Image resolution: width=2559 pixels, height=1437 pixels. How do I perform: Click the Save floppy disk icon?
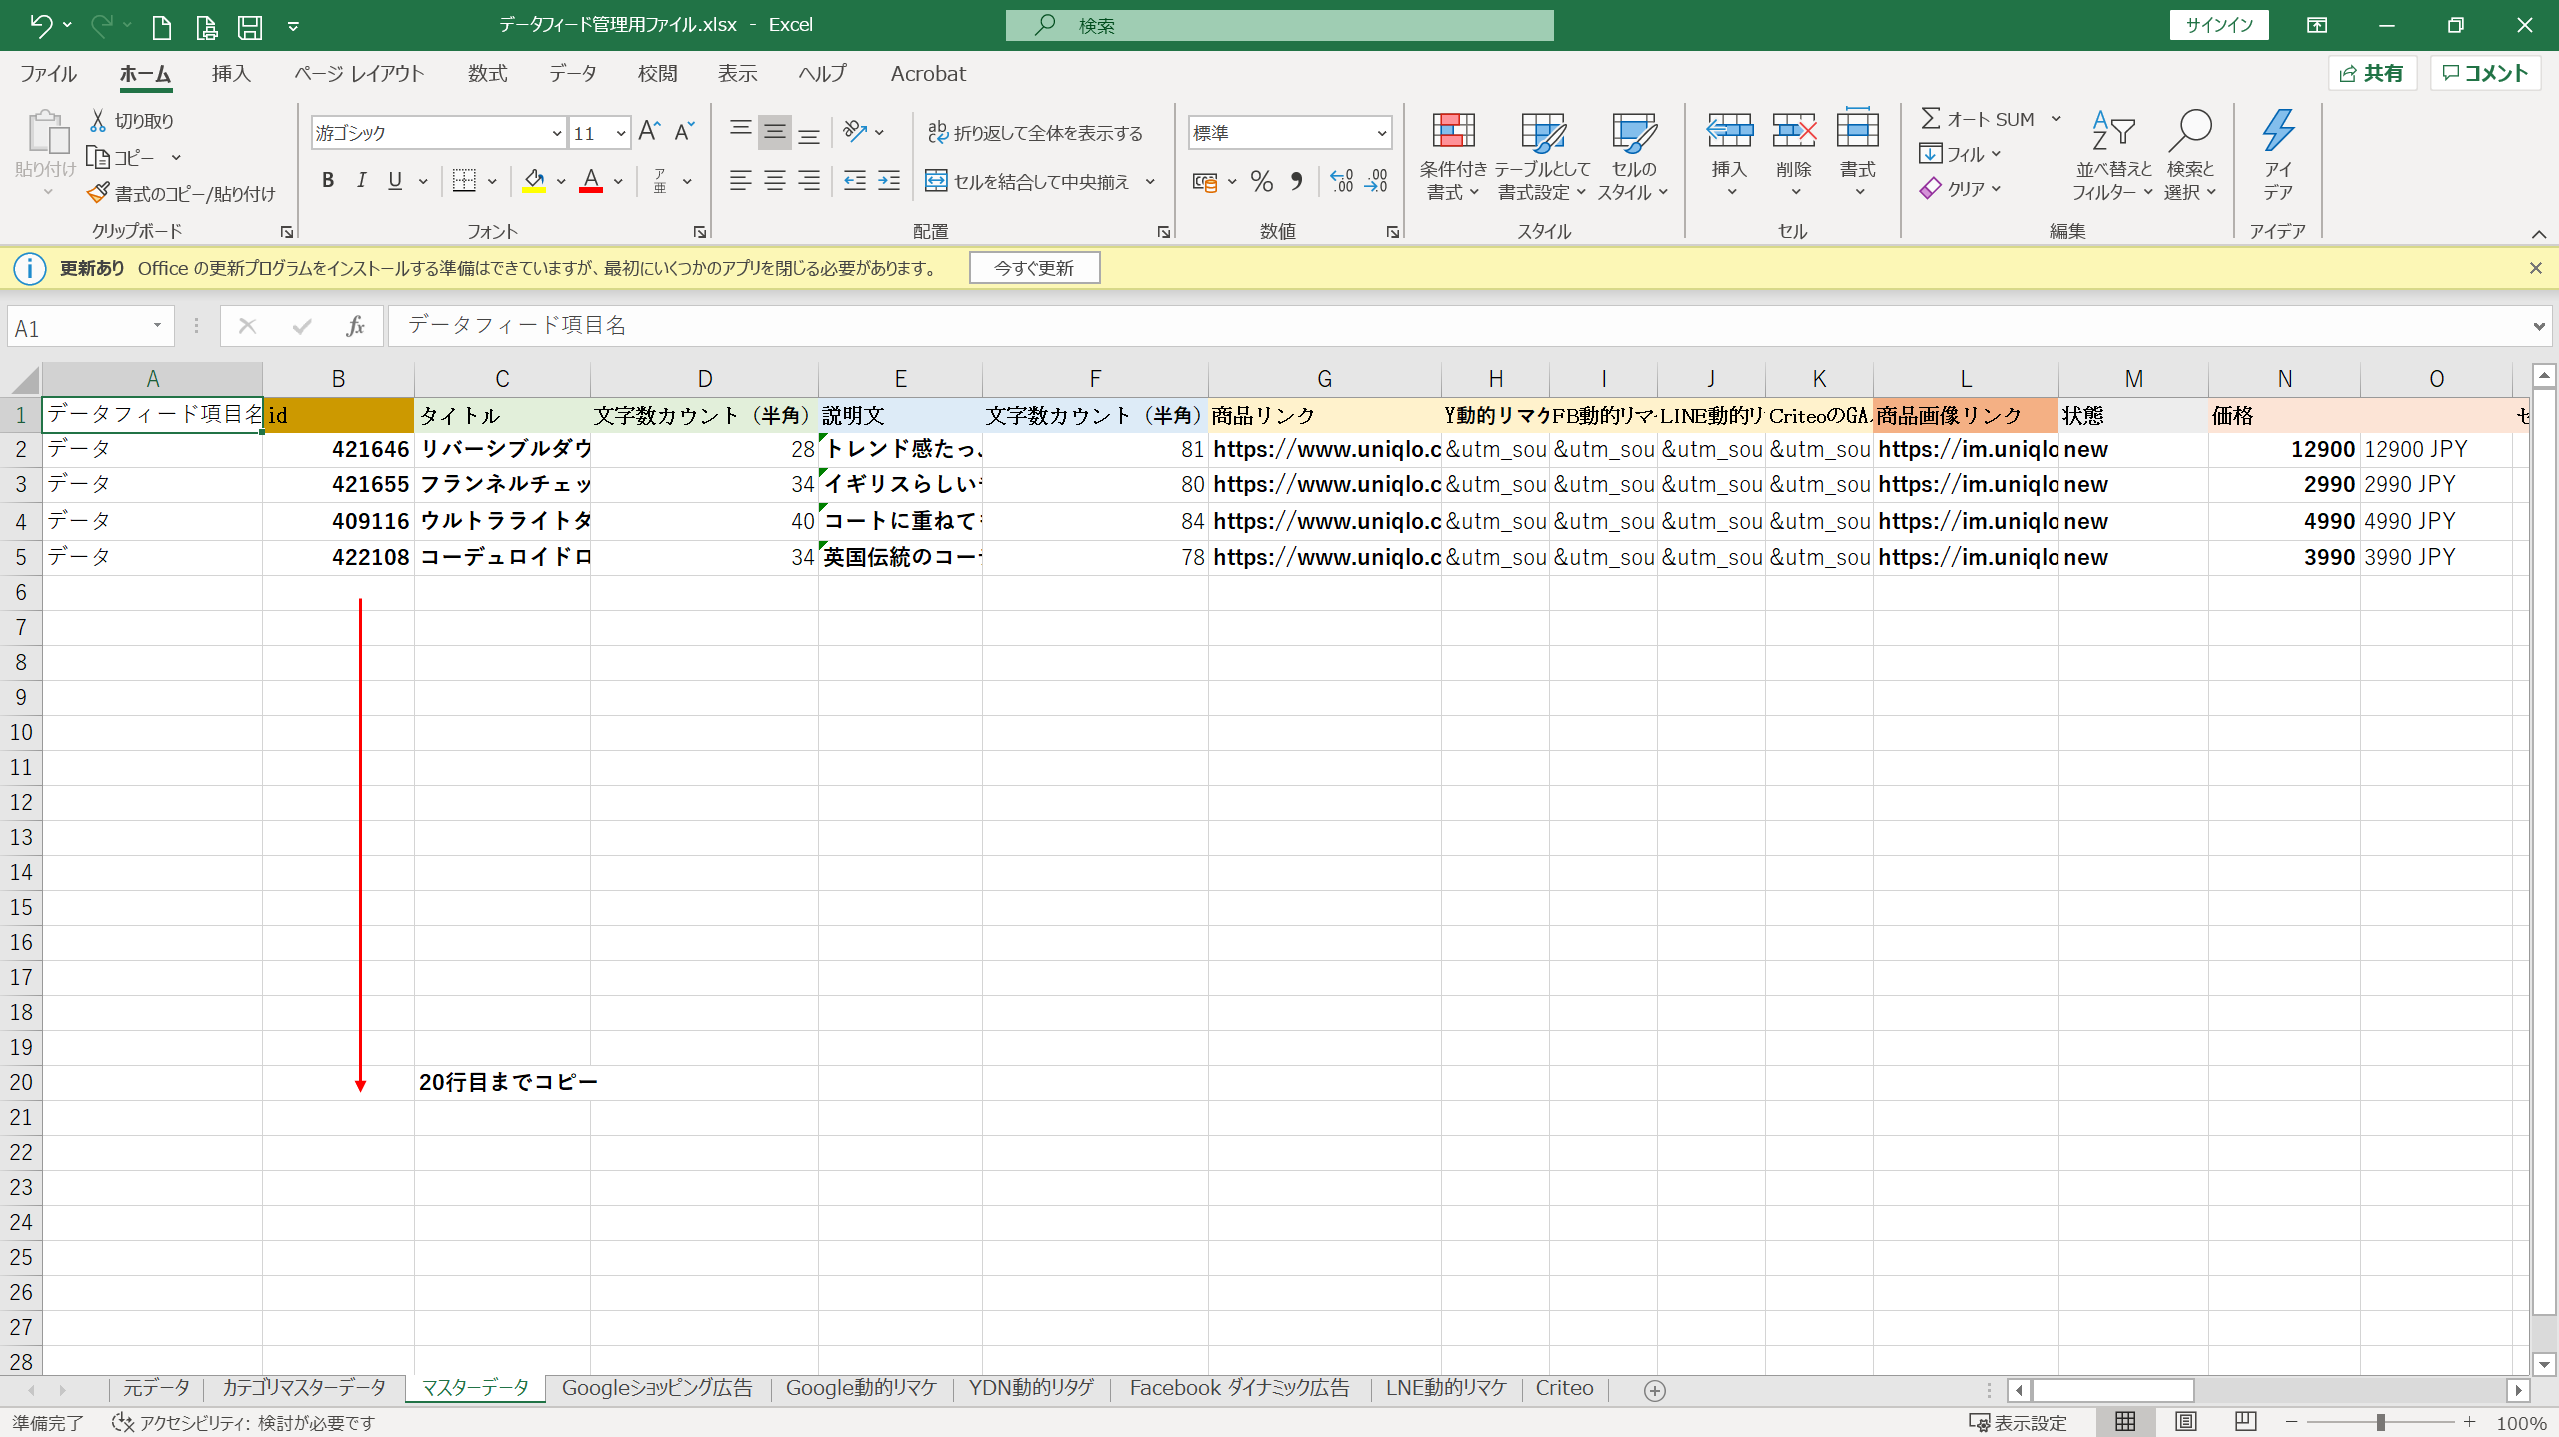coord(249,26)
